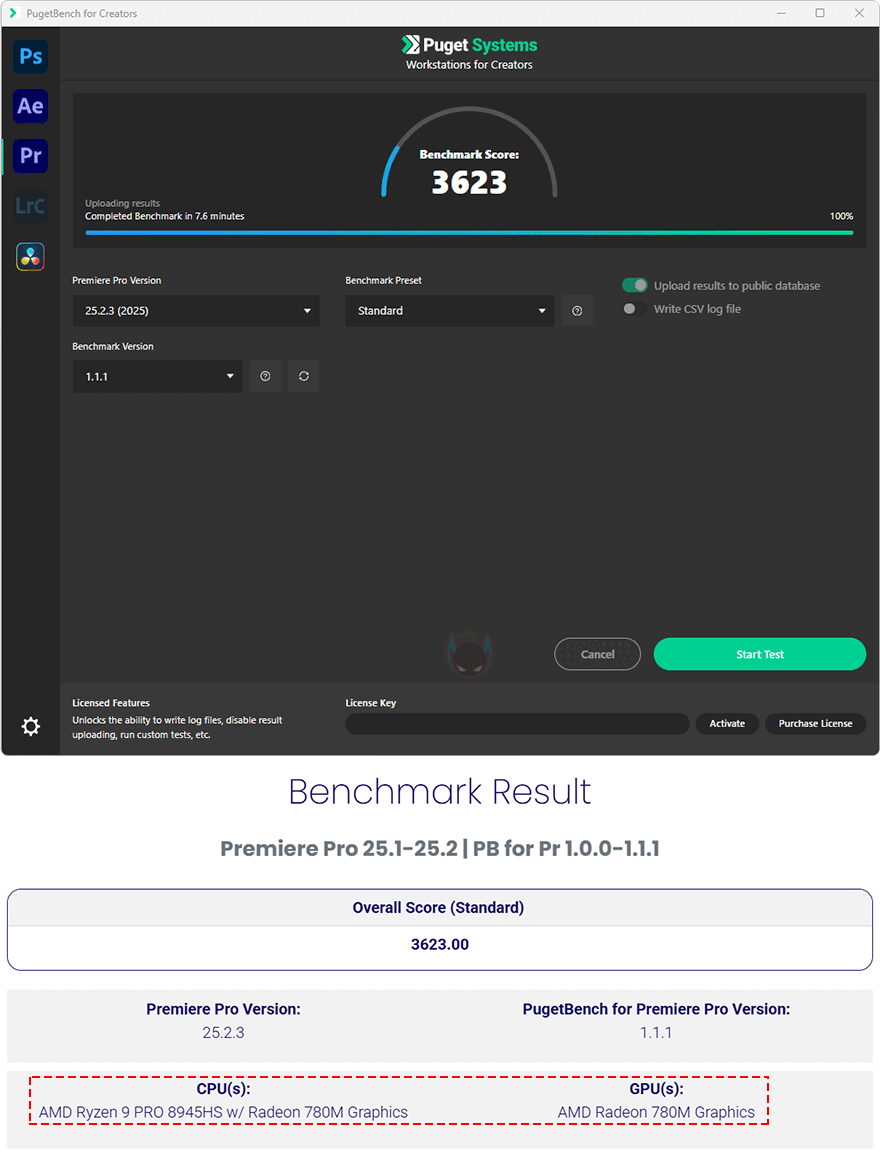This screenshot has height=1155, width=880.
Task: Click the "Premiere Pro Version:" result label
Action: pos(223,1009)
